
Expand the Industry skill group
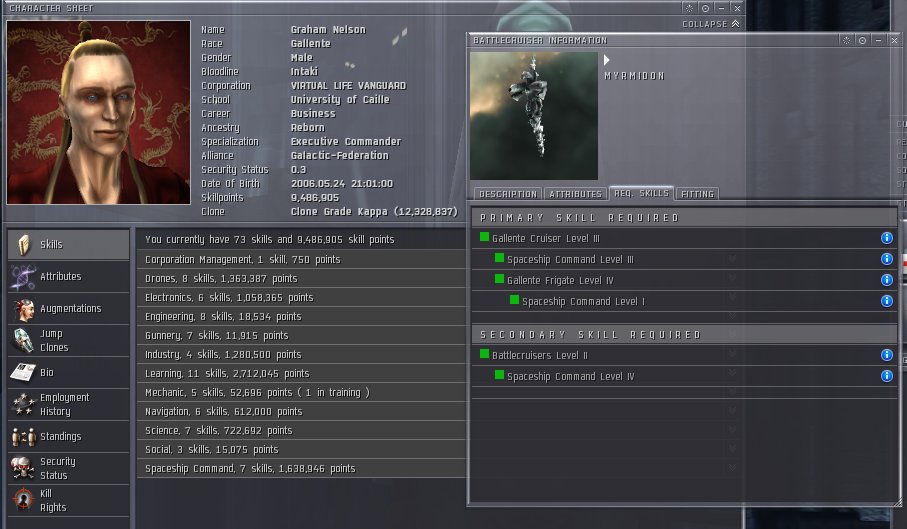301,355
